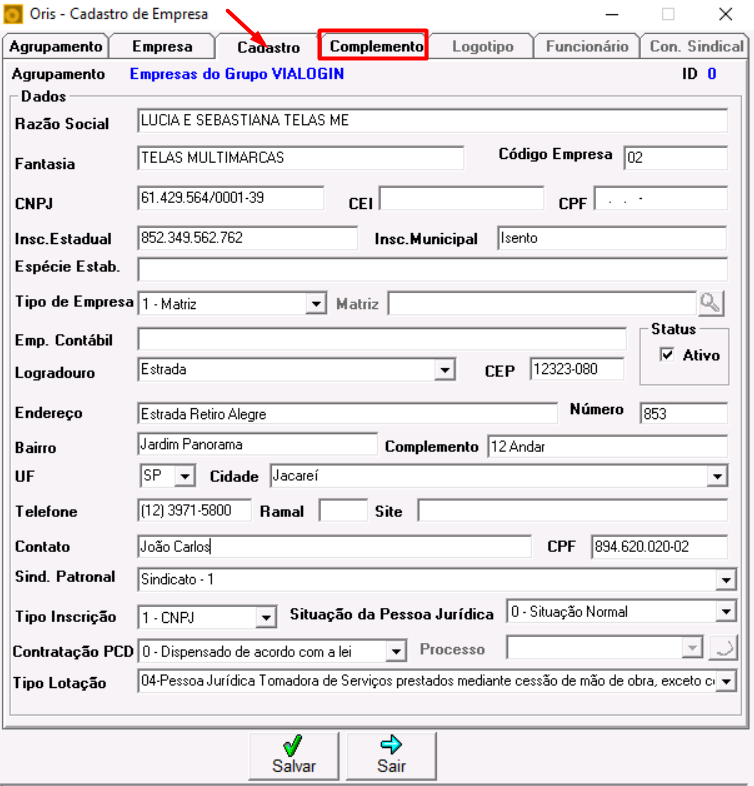The width and height of the screenshot is (754, 786).
Task: Click the Bairro input field
Action: [x=257, y=445]
